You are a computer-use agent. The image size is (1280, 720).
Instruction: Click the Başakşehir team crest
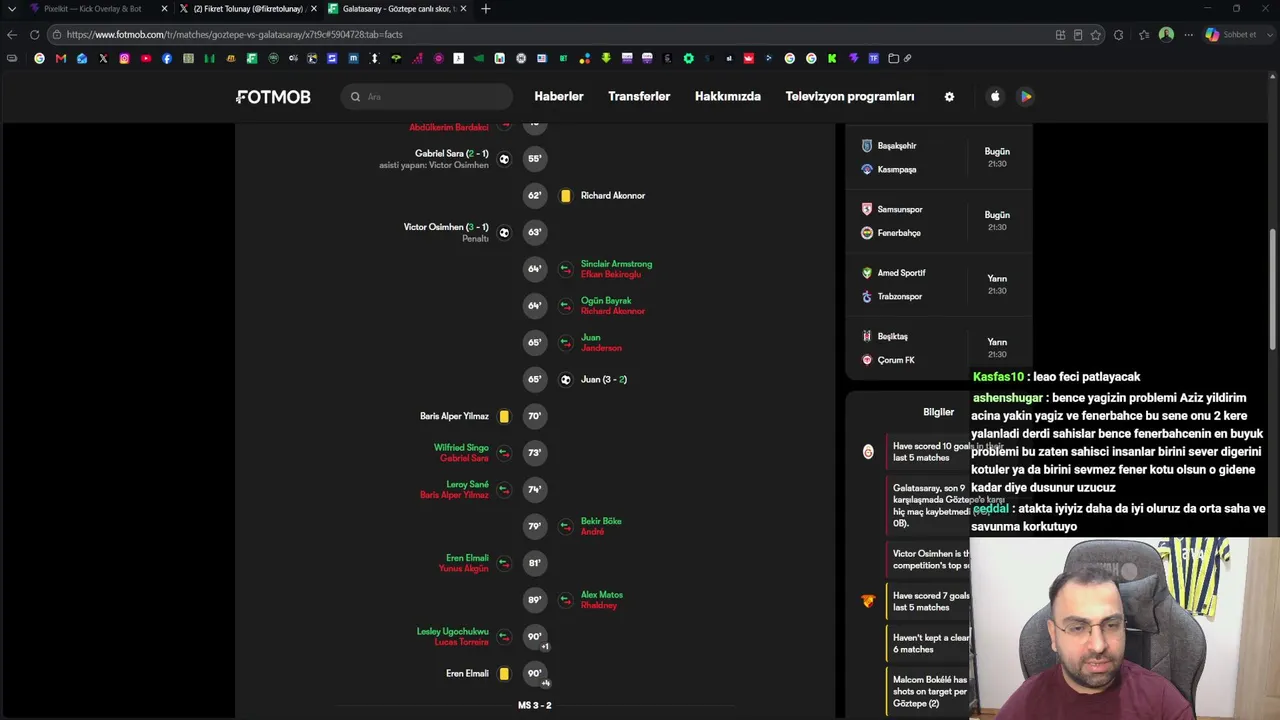(x=867, y=146)
